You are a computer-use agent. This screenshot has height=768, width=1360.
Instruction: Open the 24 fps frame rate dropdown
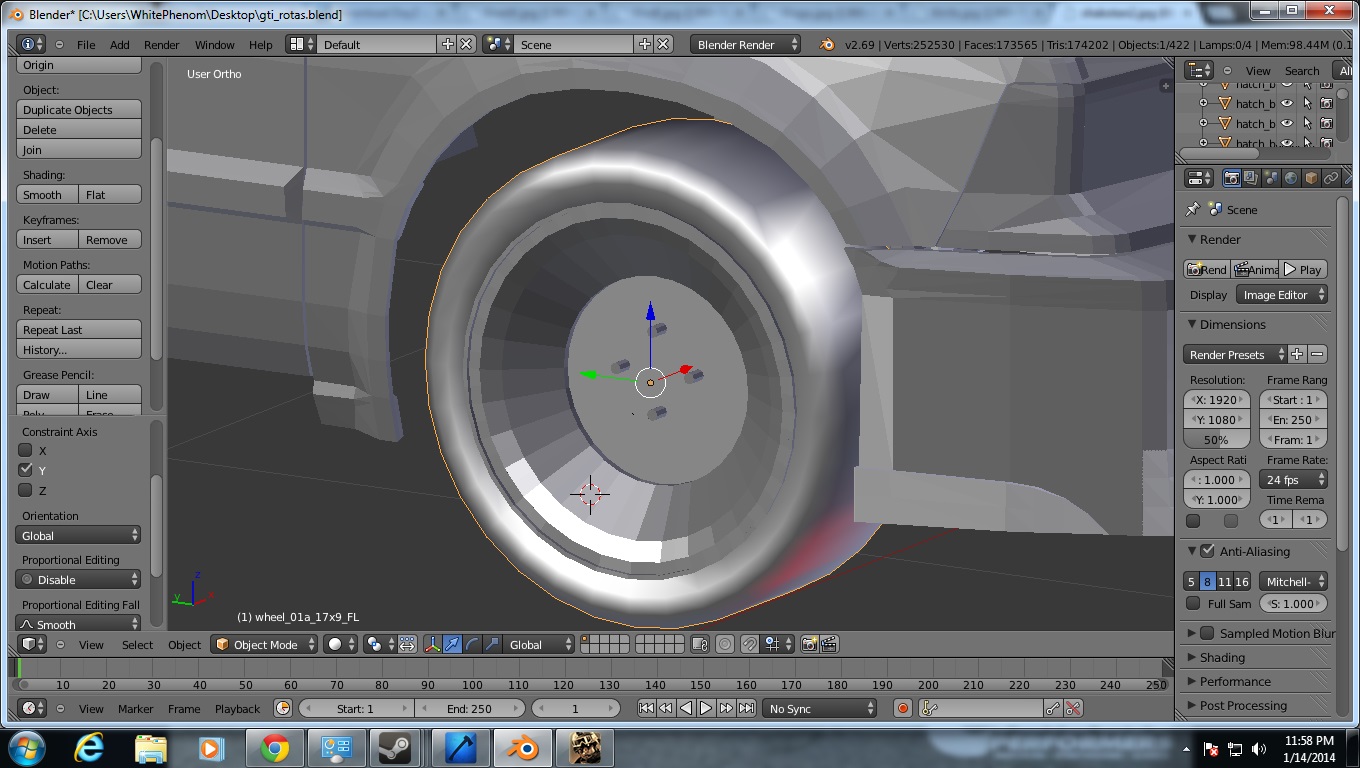point(1293,480)
